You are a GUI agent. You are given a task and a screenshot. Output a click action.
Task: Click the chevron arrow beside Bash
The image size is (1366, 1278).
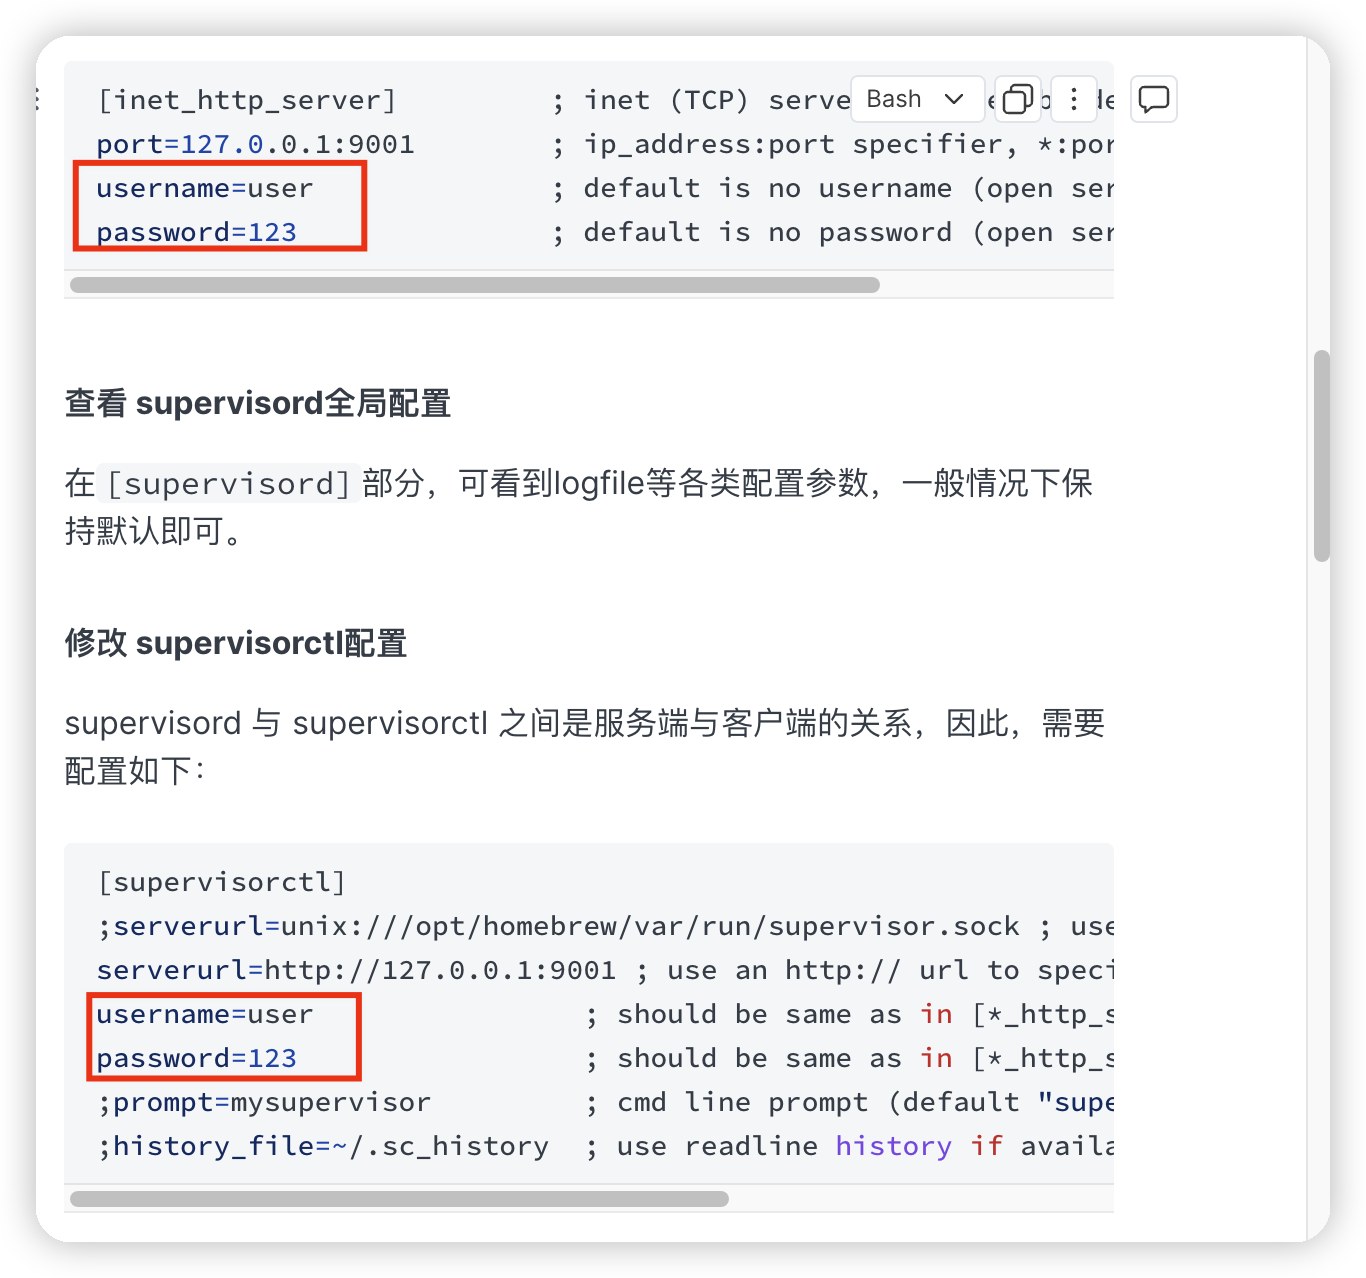click(x=954, y=99)
